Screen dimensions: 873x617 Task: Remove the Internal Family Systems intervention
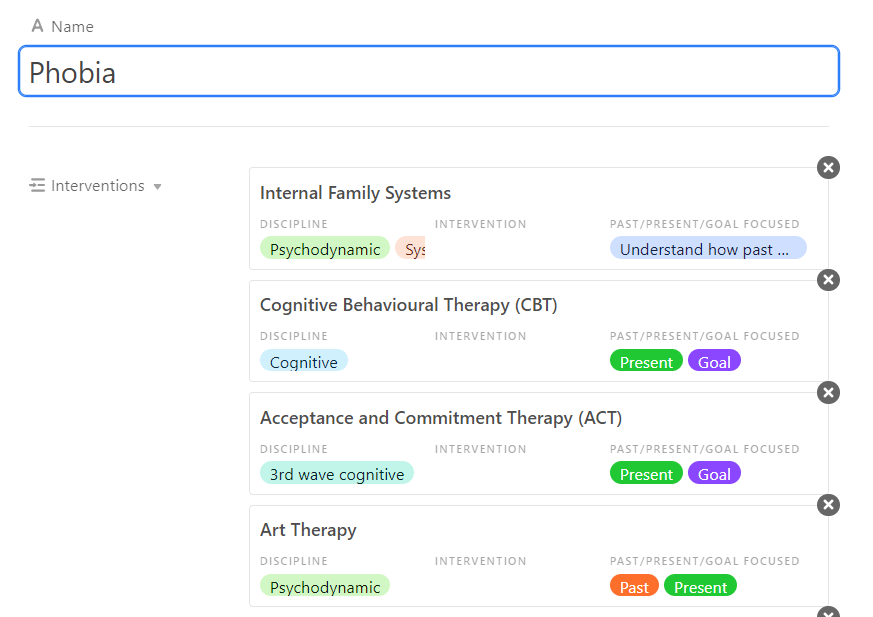click(828, 168)
